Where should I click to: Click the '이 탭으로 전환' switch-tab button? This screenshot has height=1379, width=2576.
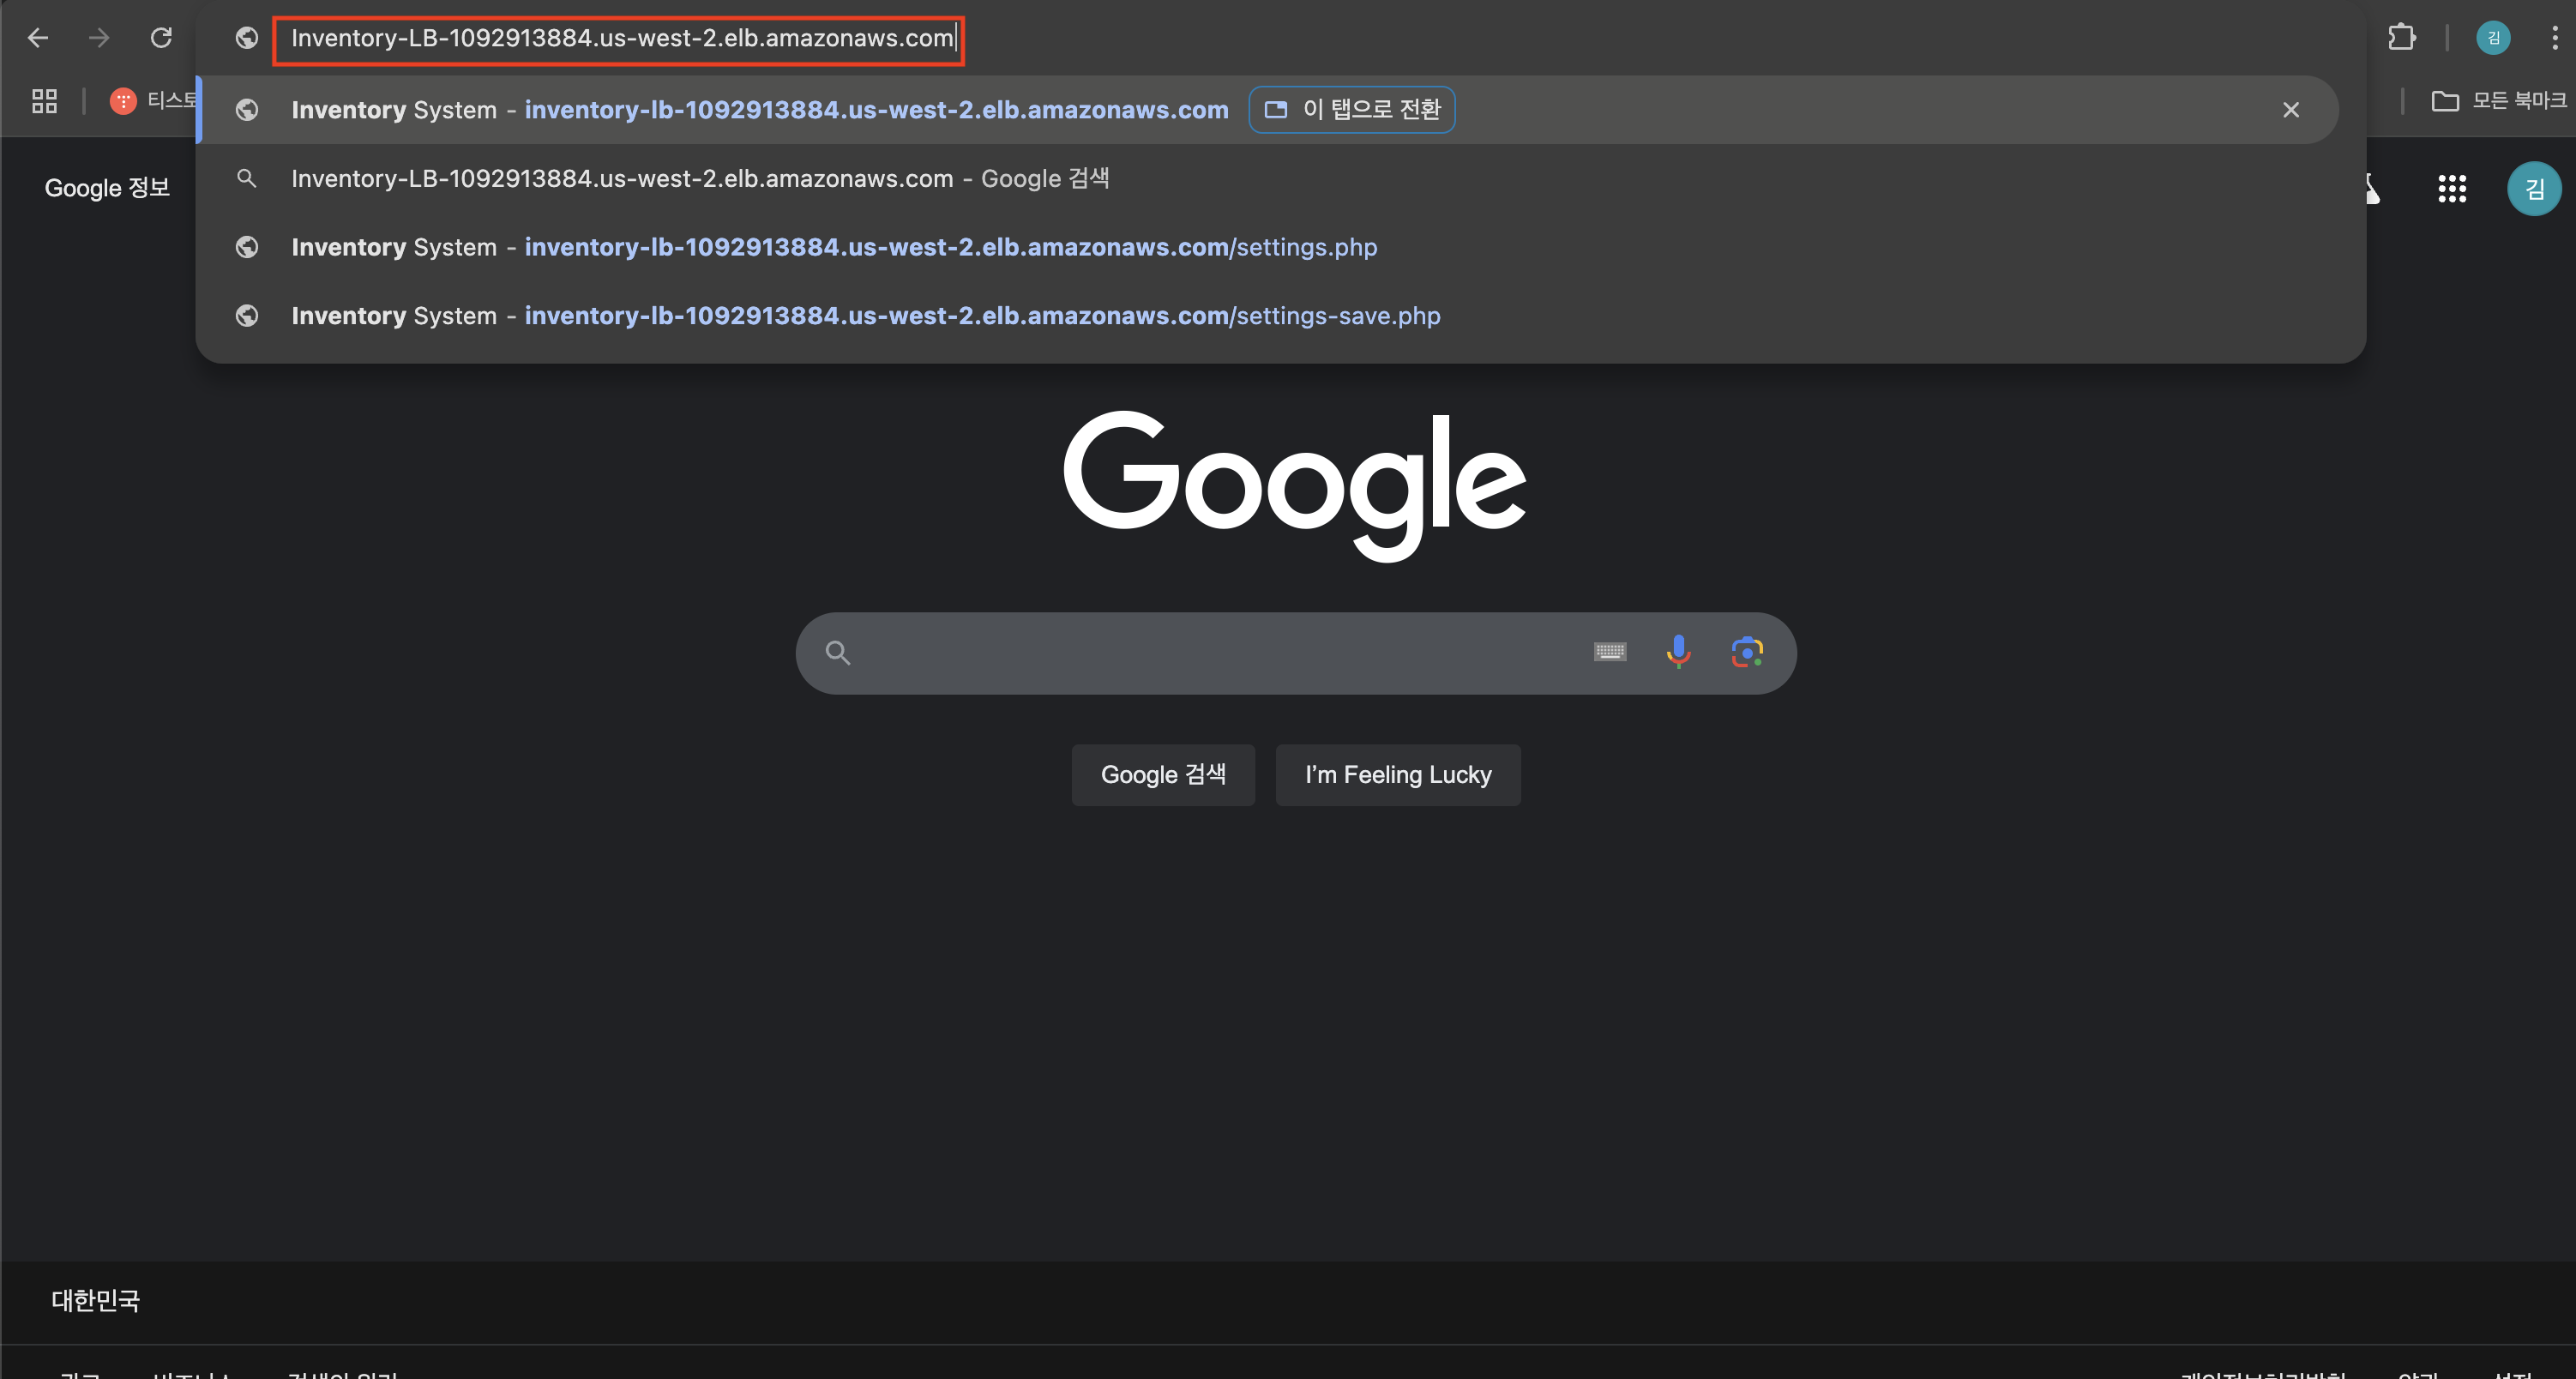[x=1351, y=109]
